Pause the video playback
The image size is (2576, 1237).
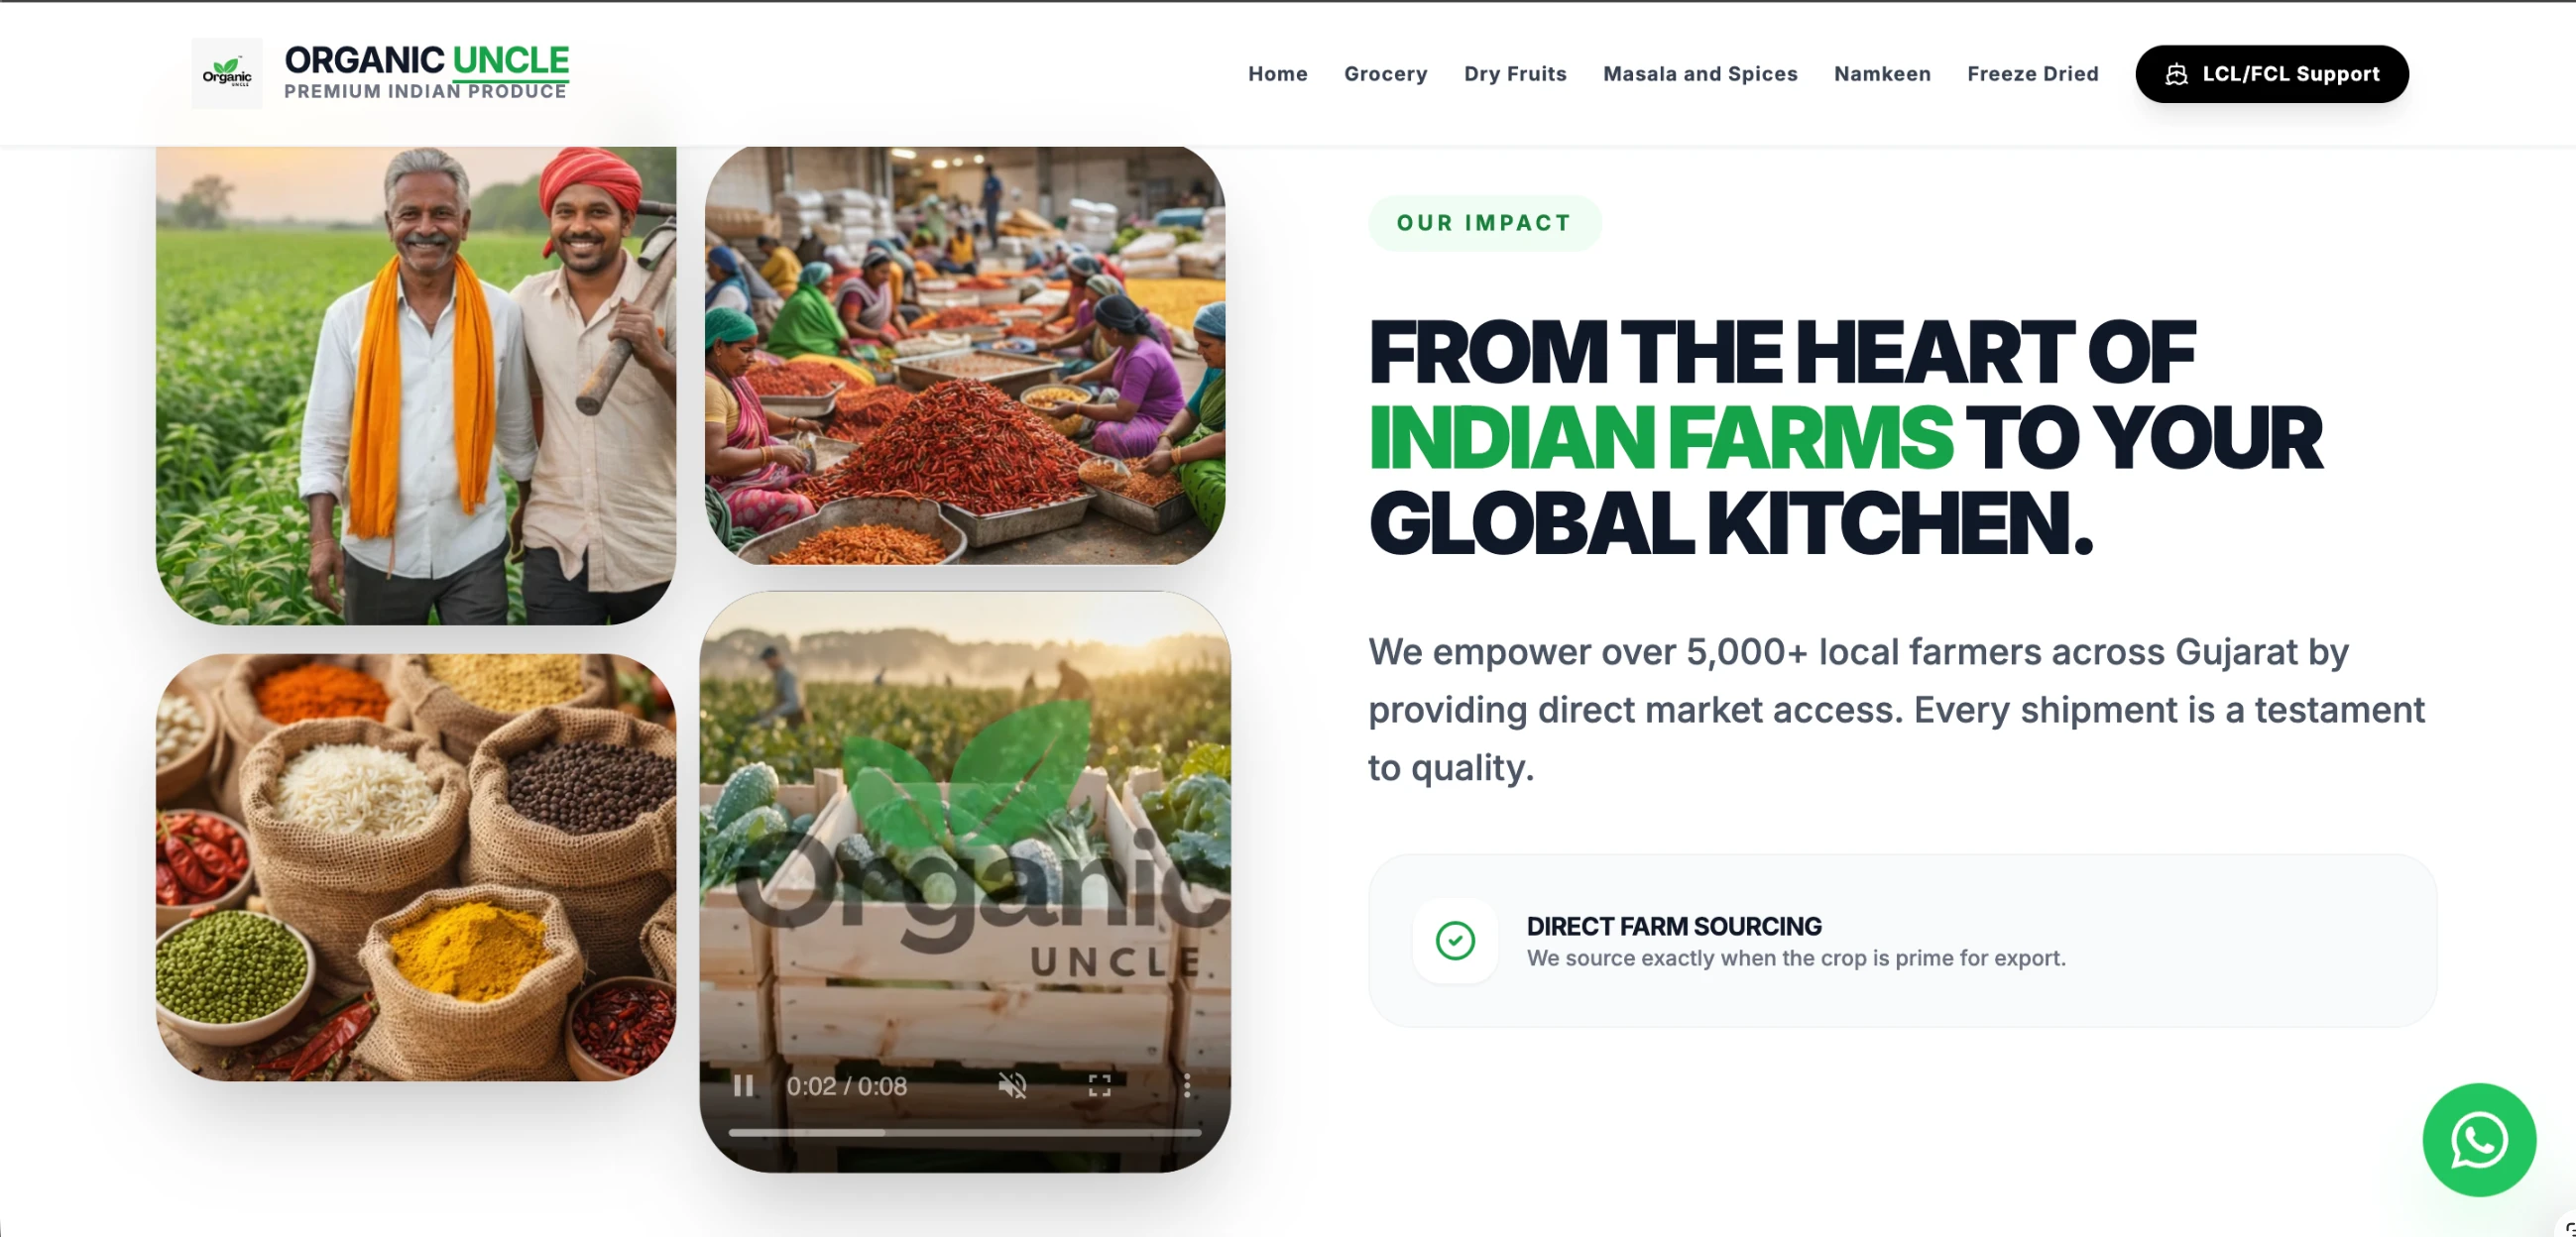point(743,1086)
